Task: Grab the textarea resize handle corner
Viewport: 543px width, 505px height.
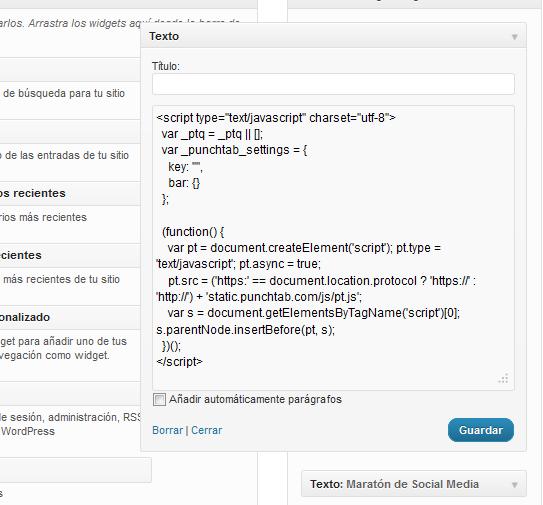Action: (504, 379)
